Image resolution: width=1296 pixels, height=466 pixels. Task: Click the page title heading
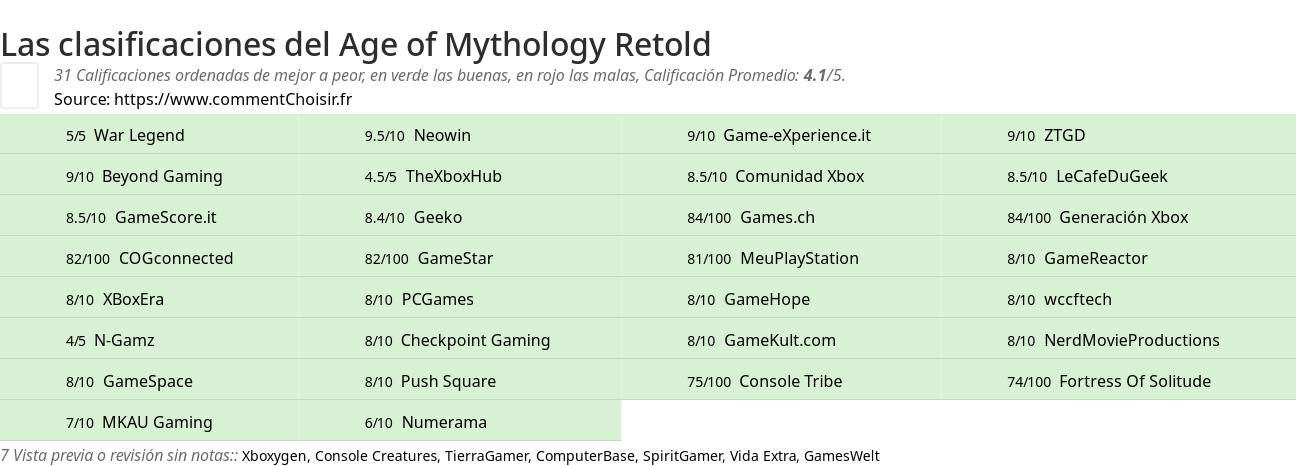pyautogui.click(x=356, y=45)
